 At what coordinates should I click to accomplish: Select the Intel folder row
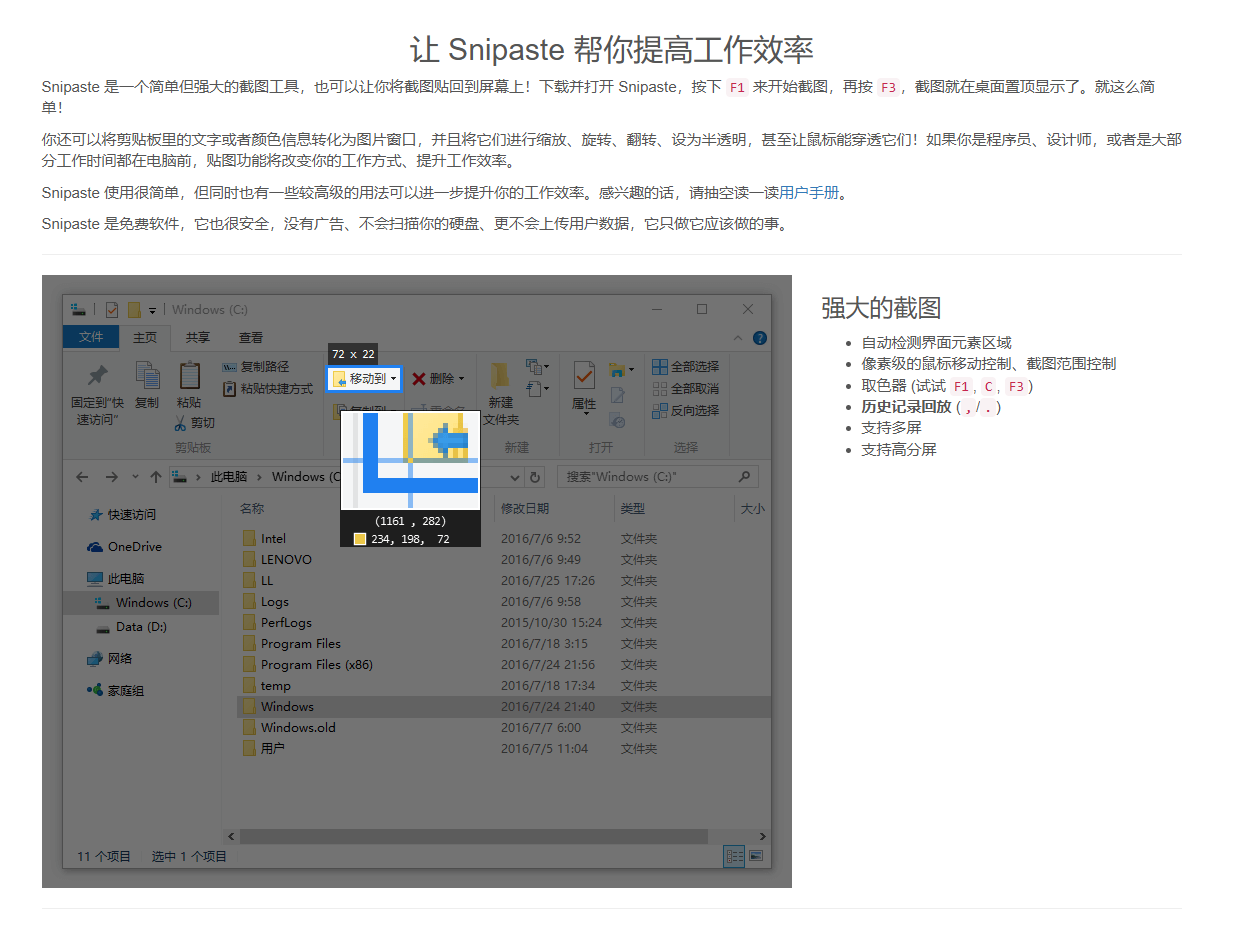(x=503, y=539)
